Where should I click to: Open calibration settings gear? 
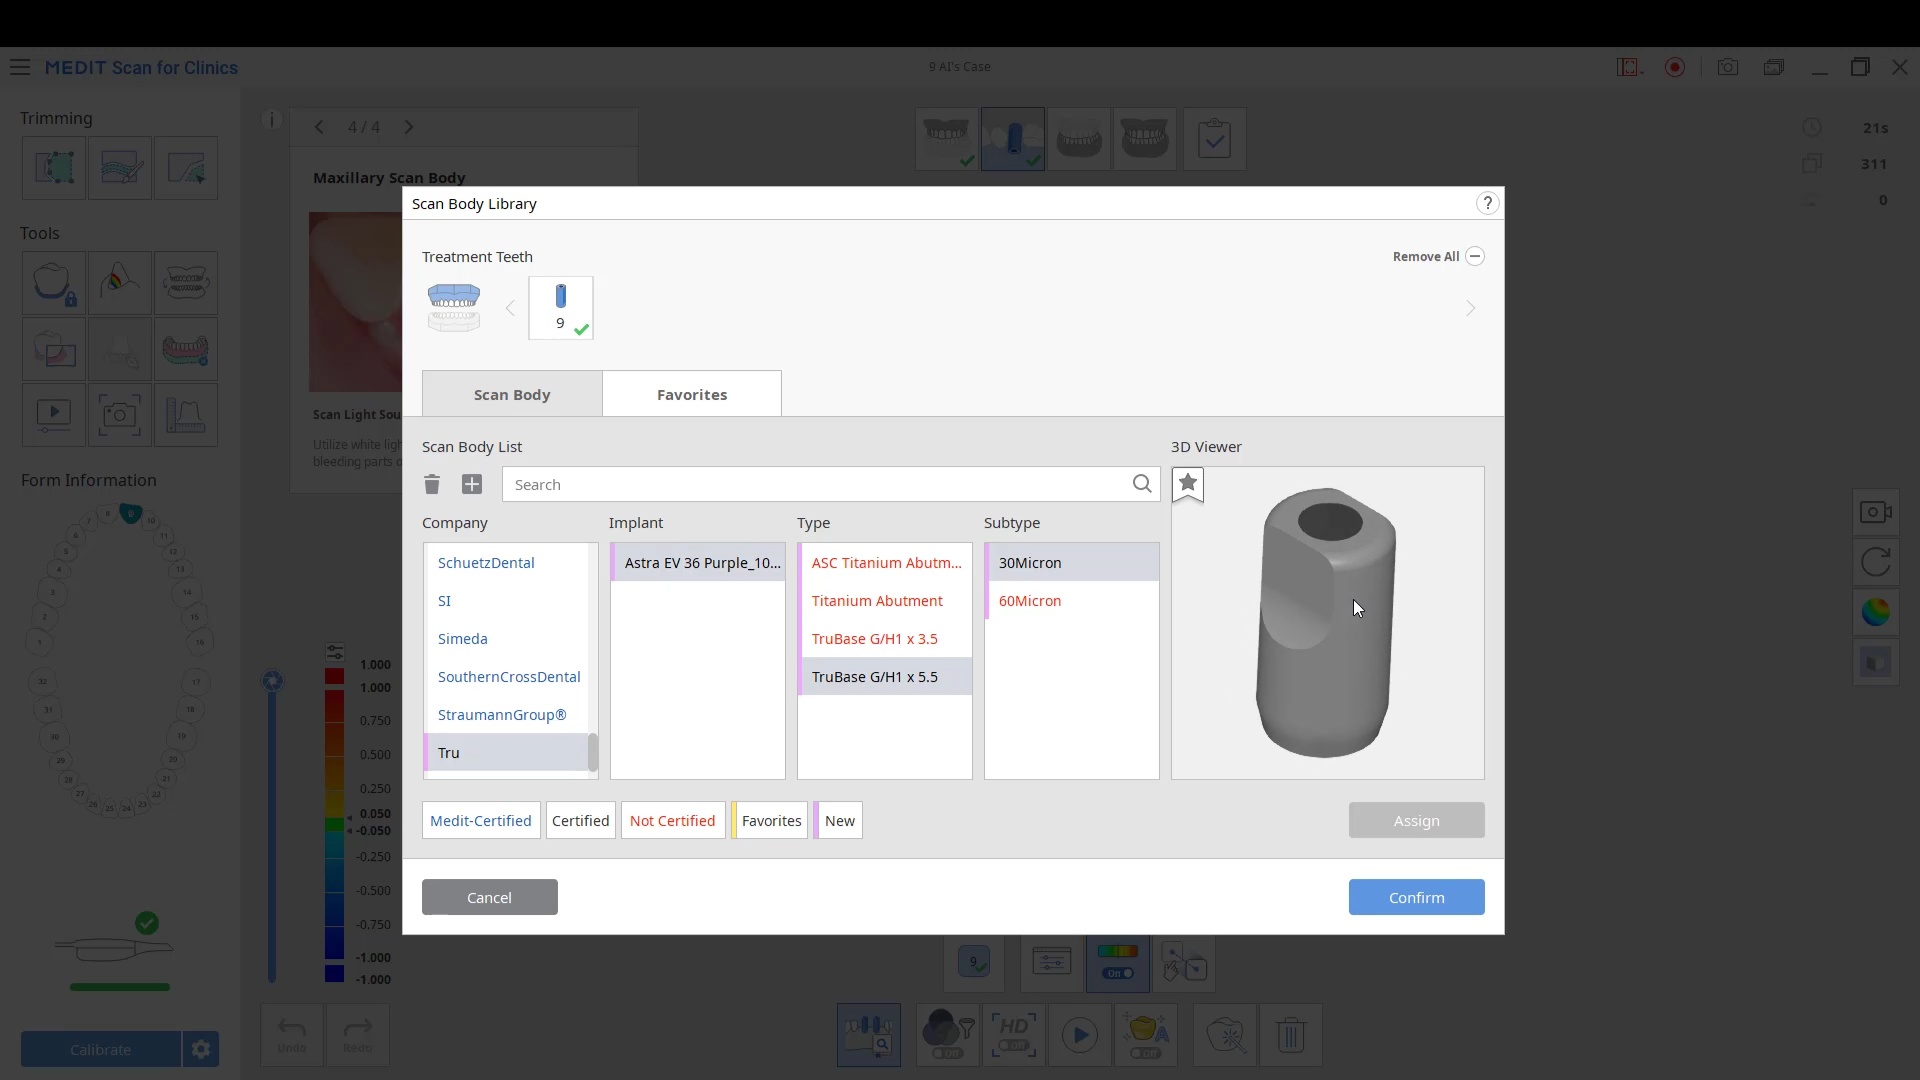[x=201, y=1050]
